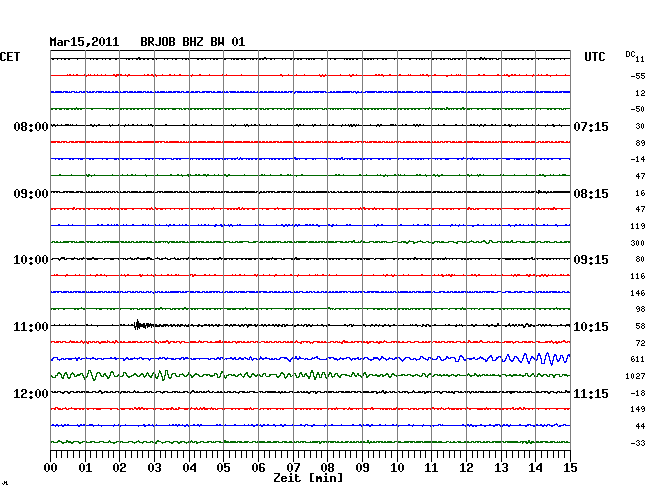Click the 12:00 CET time label
650x494 pixels.
[x=31, y=393]
